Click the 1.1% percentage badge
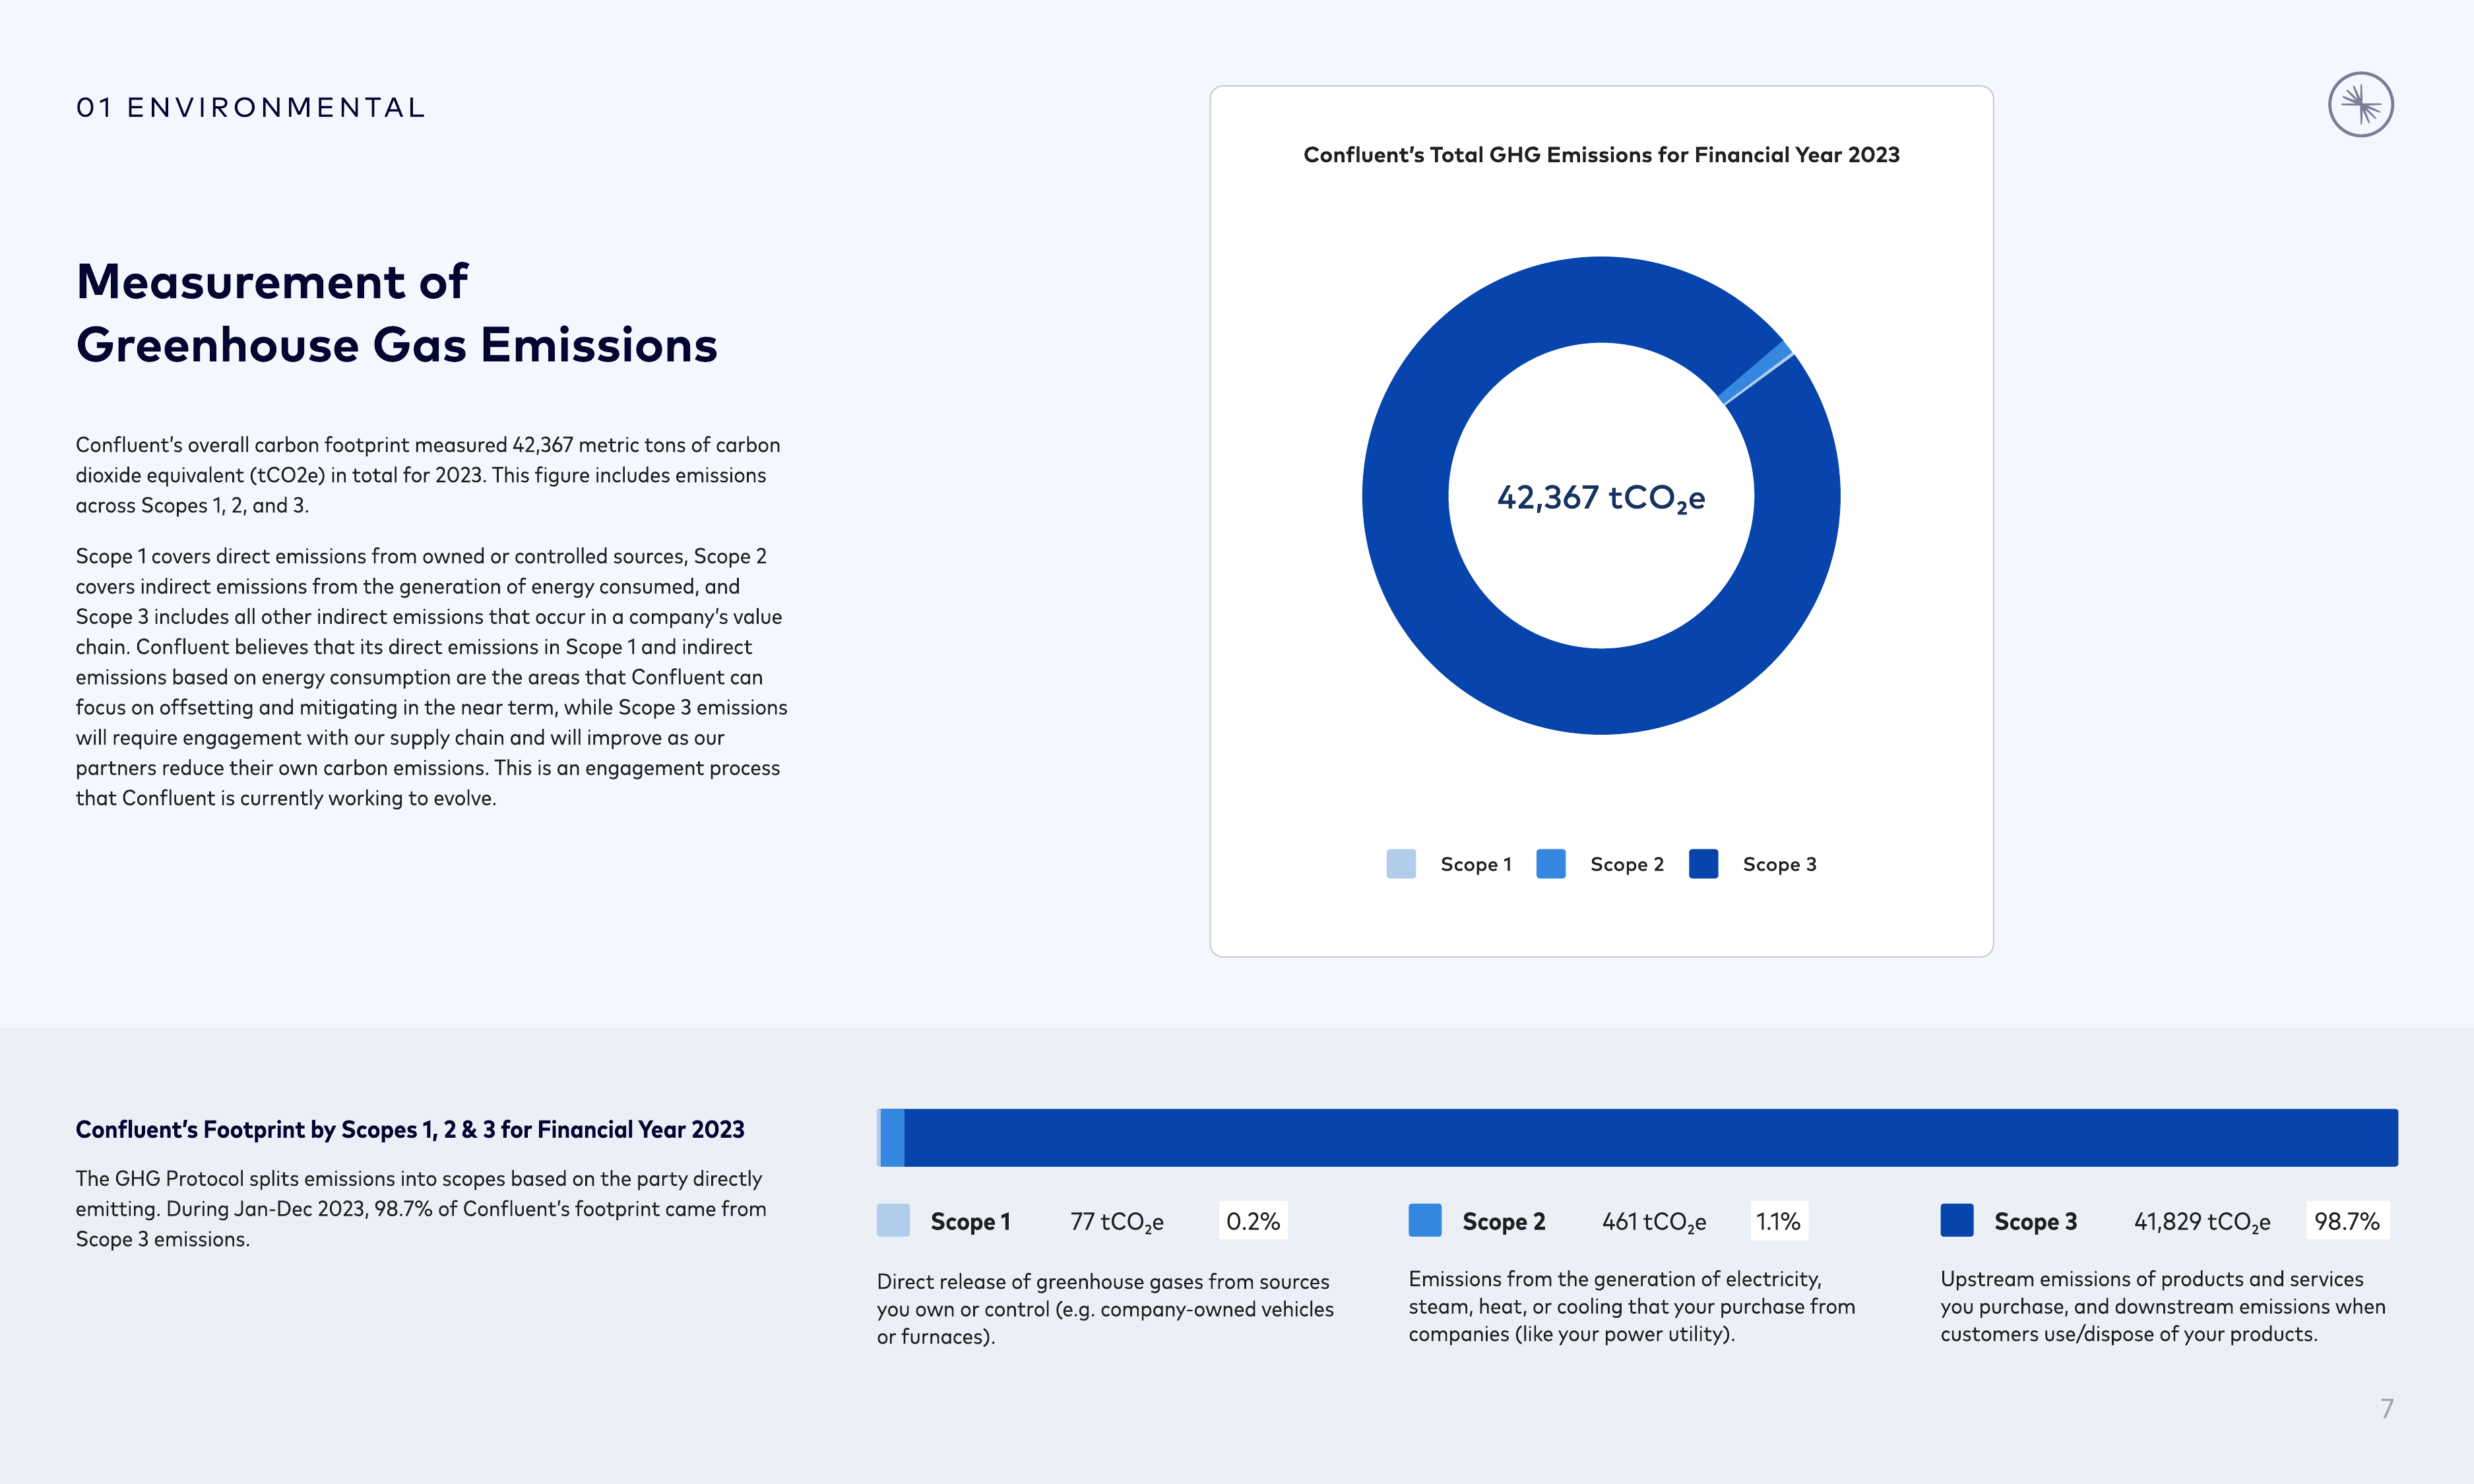The width and height of the screenshot is (2474, 1484). coord(1779,1221)
